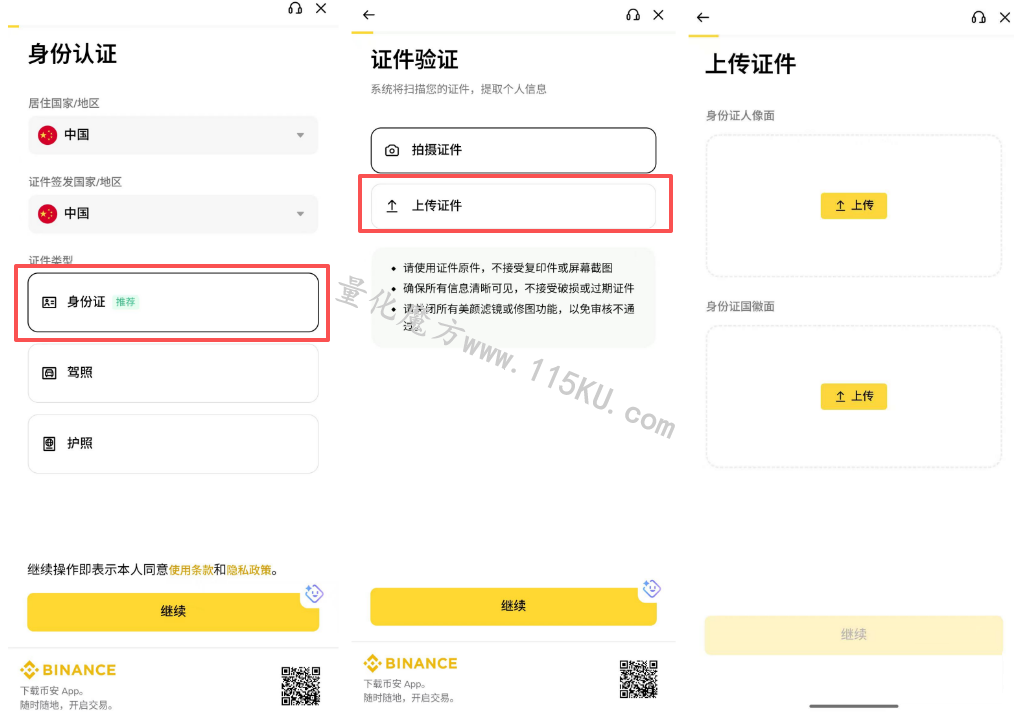
Task: Click the 驾照 license icon
Action: tap(49, 373)
